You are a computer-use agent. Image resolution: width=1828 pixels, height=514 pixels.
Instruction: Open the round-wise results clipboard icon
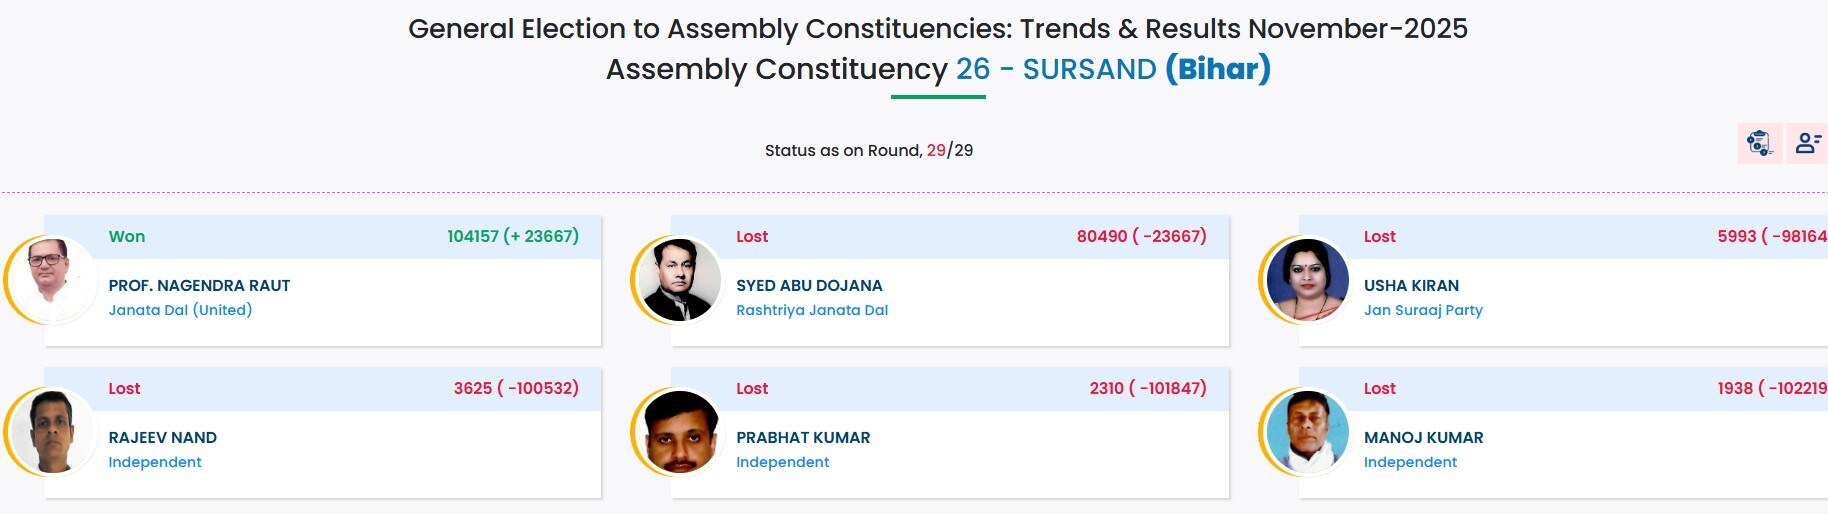1759,143
